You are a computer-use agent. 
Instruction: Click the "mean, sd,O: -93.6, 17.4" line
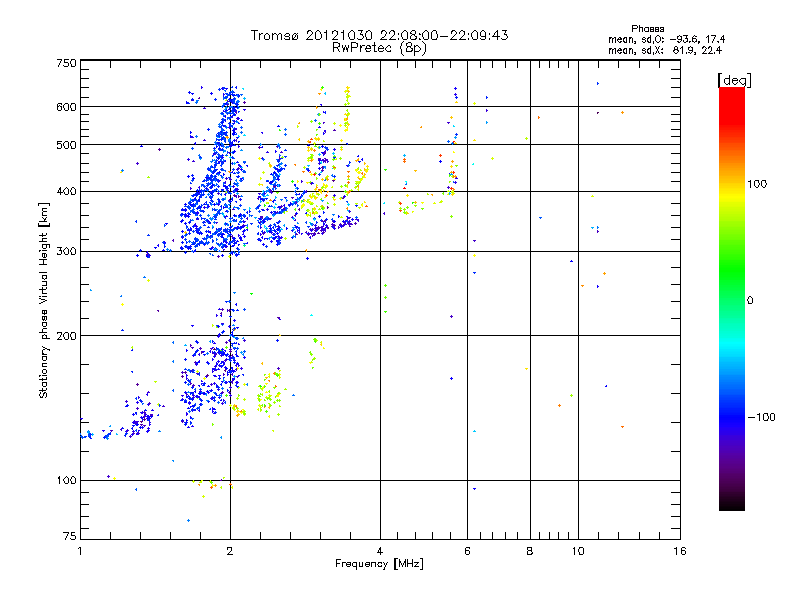(x=666, y=39)
